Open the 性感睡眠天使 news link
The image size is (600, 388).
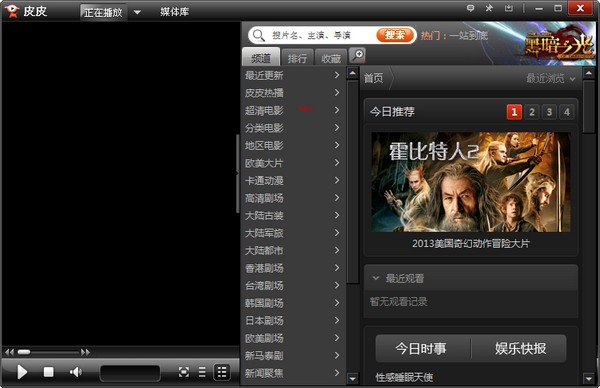coord(404,378)
